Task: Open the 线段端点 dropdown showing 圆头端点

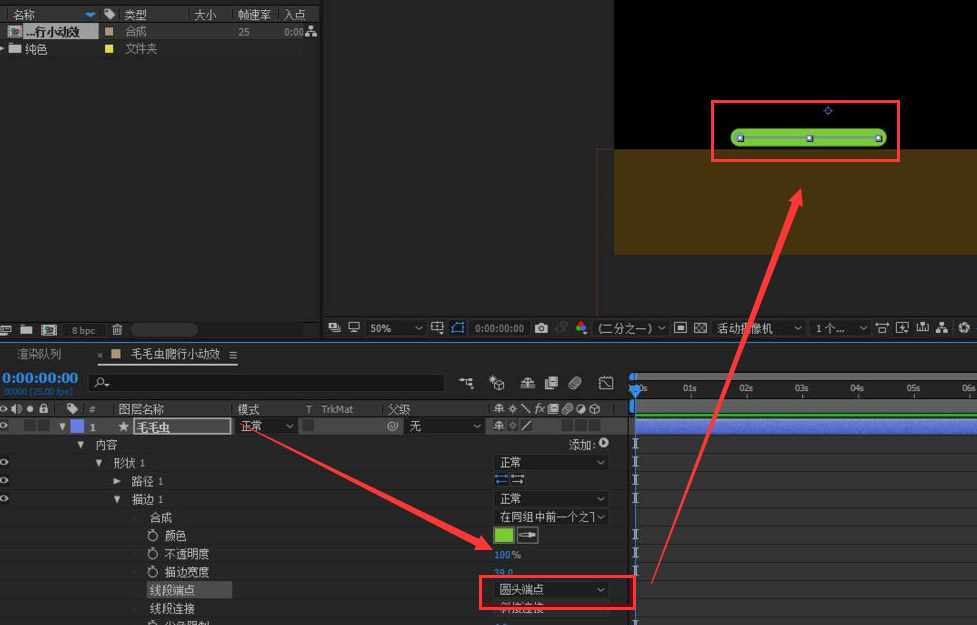Action: pyautogui.click(x=552, y=590)
